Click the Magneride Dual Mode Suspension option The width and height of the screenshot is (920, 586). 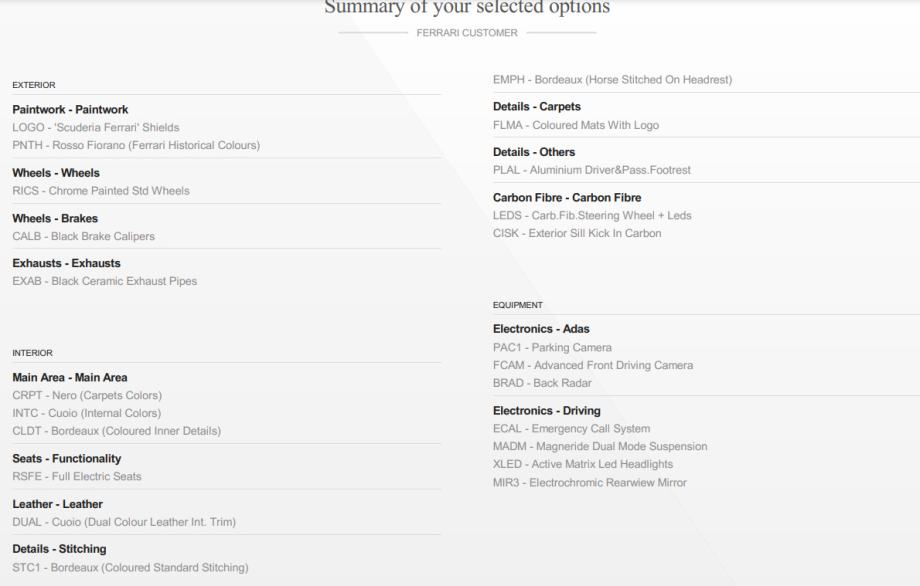coord(600,446)
